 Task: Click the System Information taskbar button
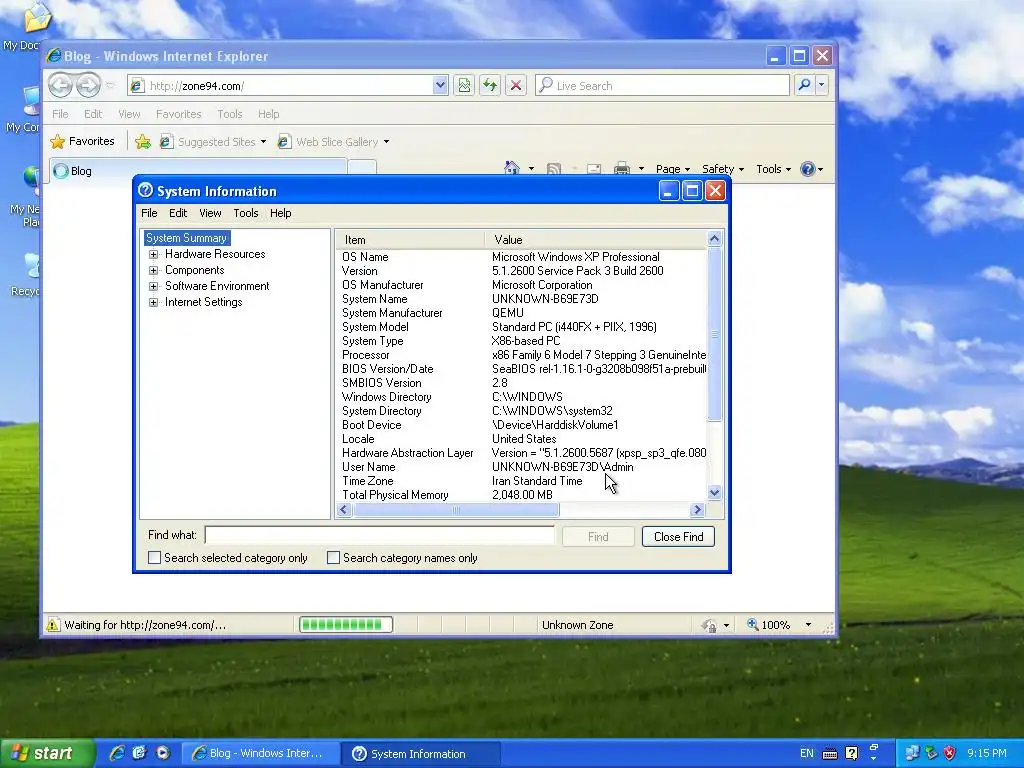421,753
